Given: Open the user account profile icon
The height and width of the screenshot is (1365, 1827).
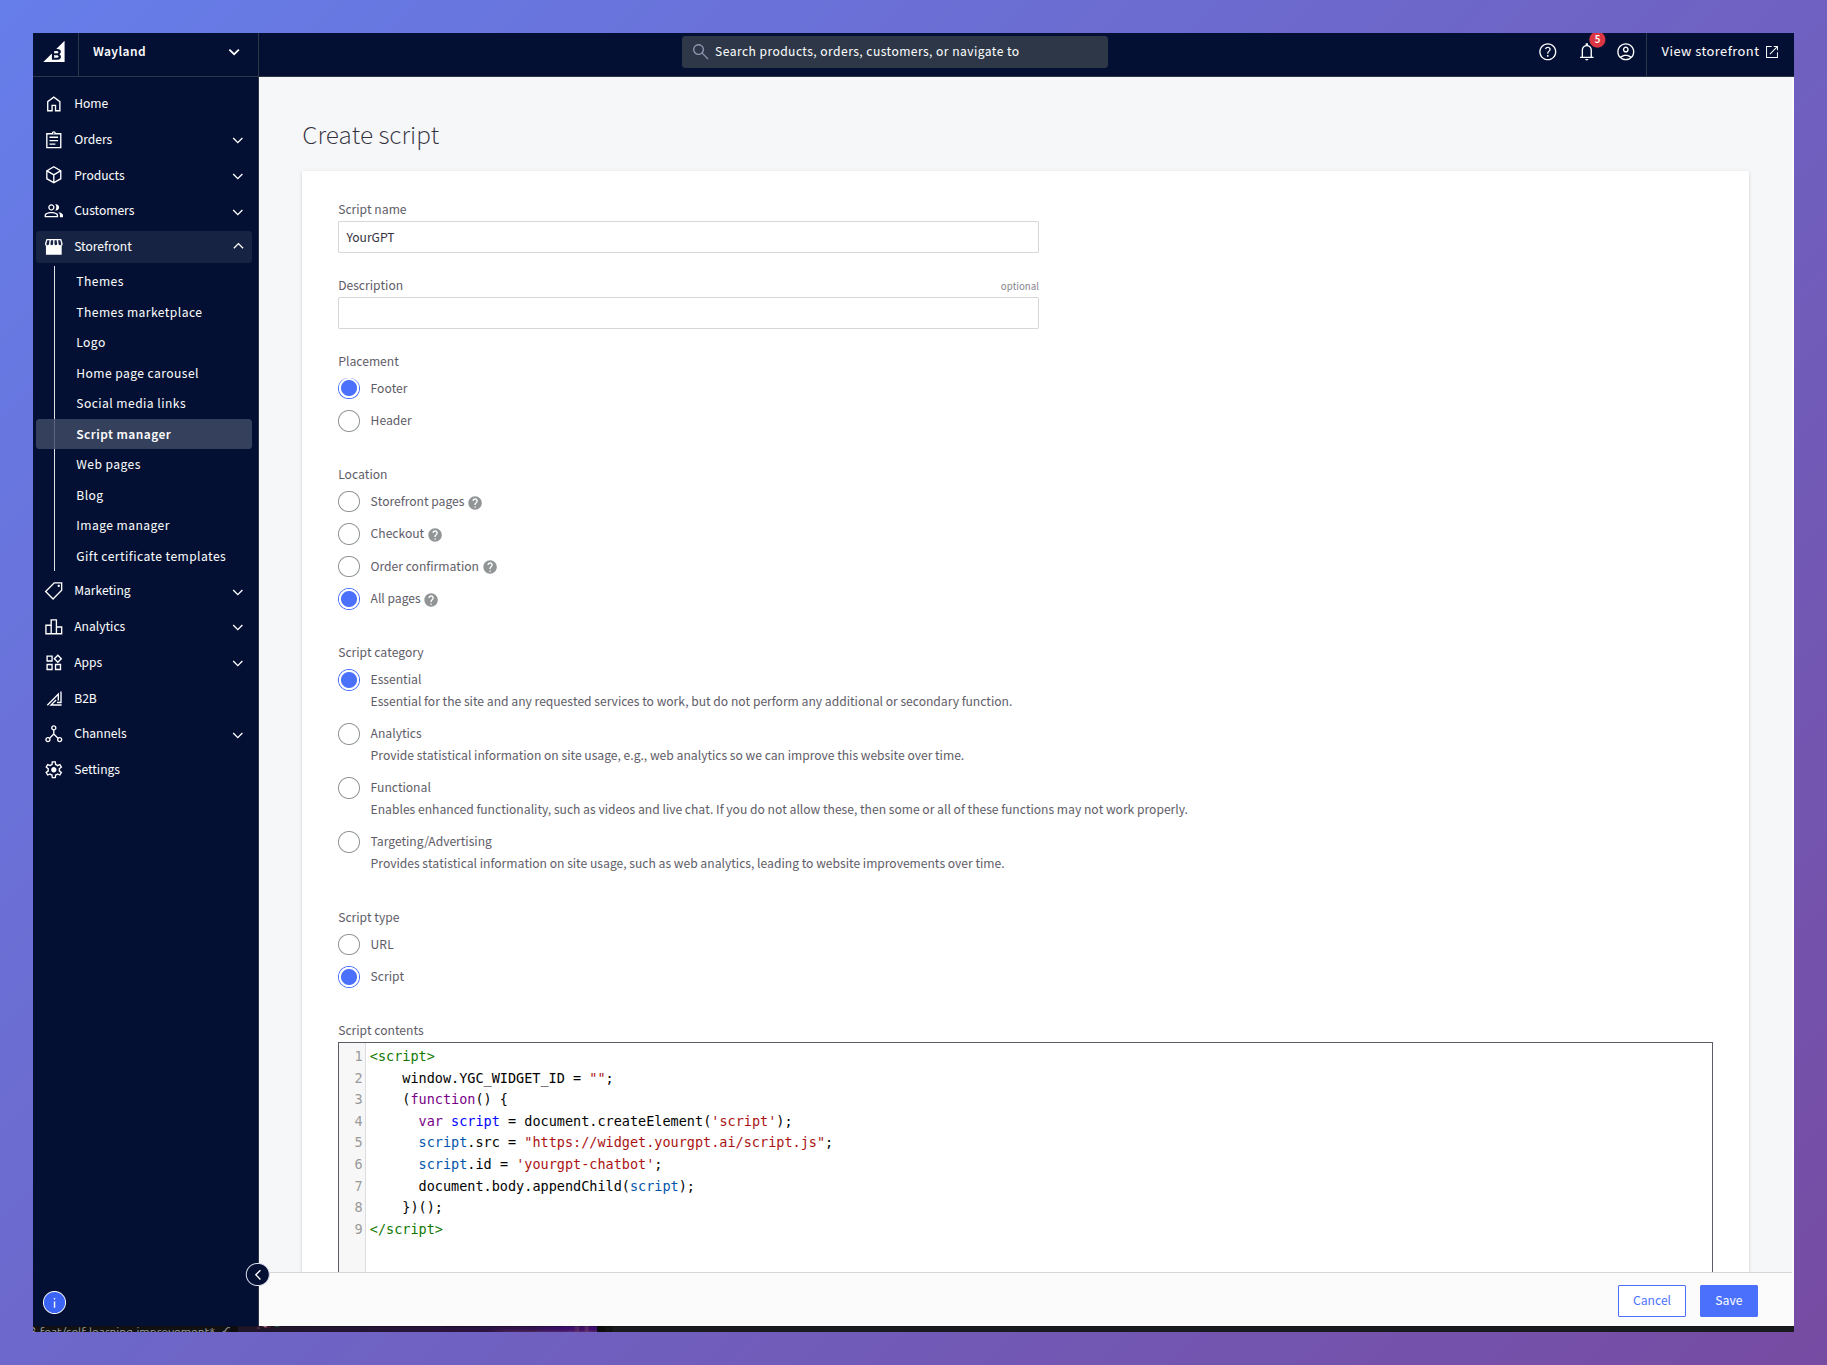Looking at the screenshot, I should [x=1626, y=52].
